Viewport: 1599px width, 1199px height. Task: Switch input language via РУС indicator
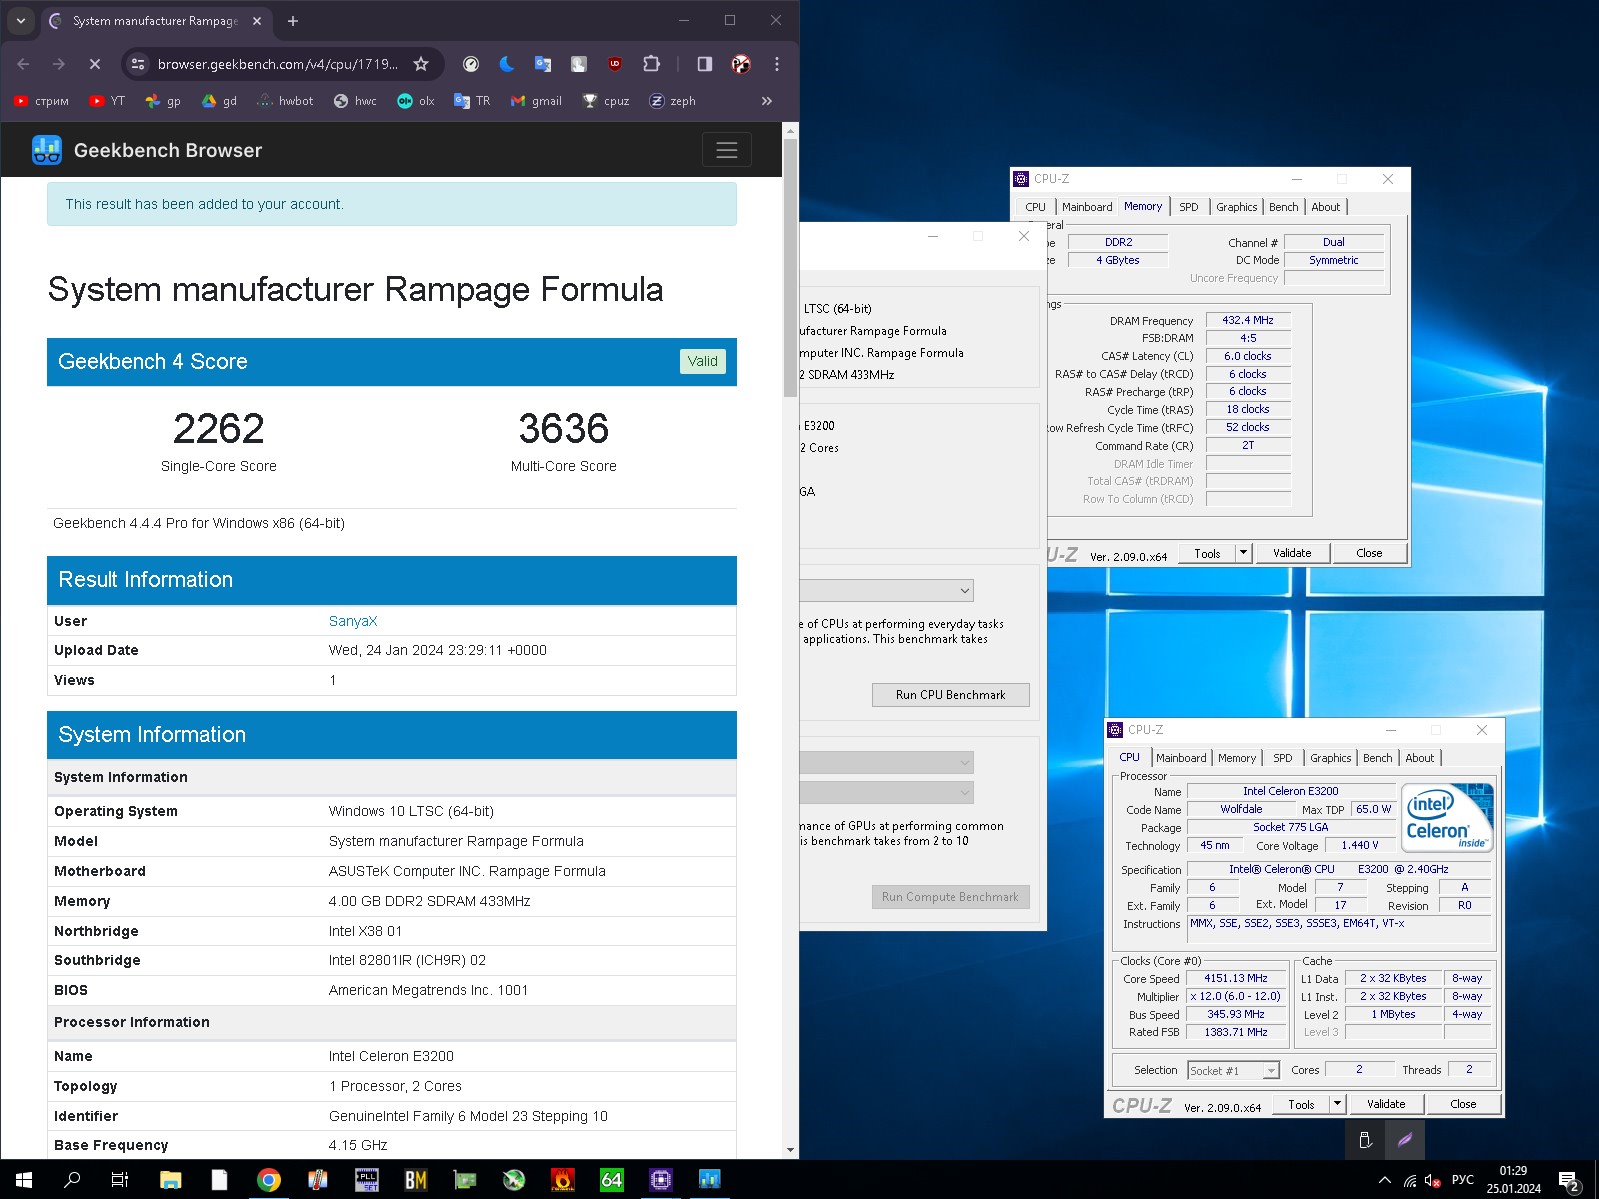[1462, 1180]
